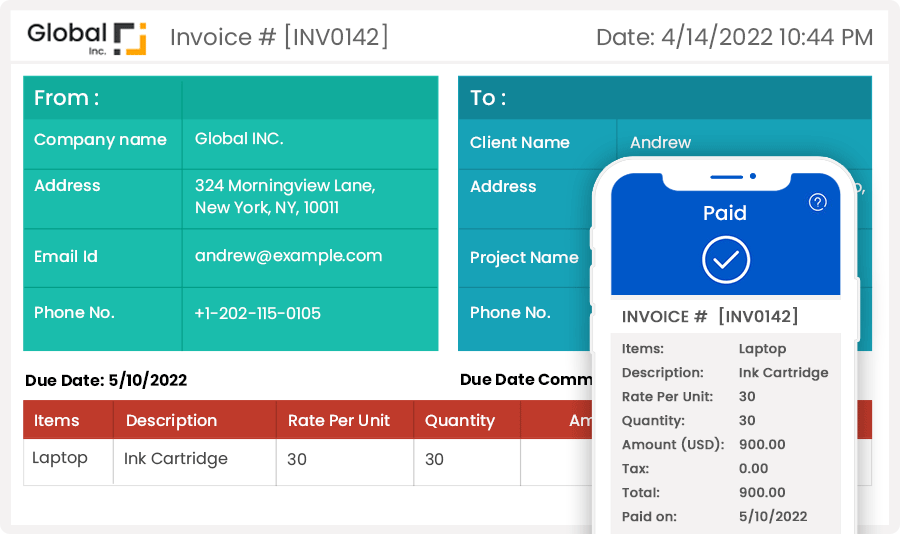Click the Due Date 5/10/2022 label
This screenshot has height=534, width=900.
[x=106, y=380]
